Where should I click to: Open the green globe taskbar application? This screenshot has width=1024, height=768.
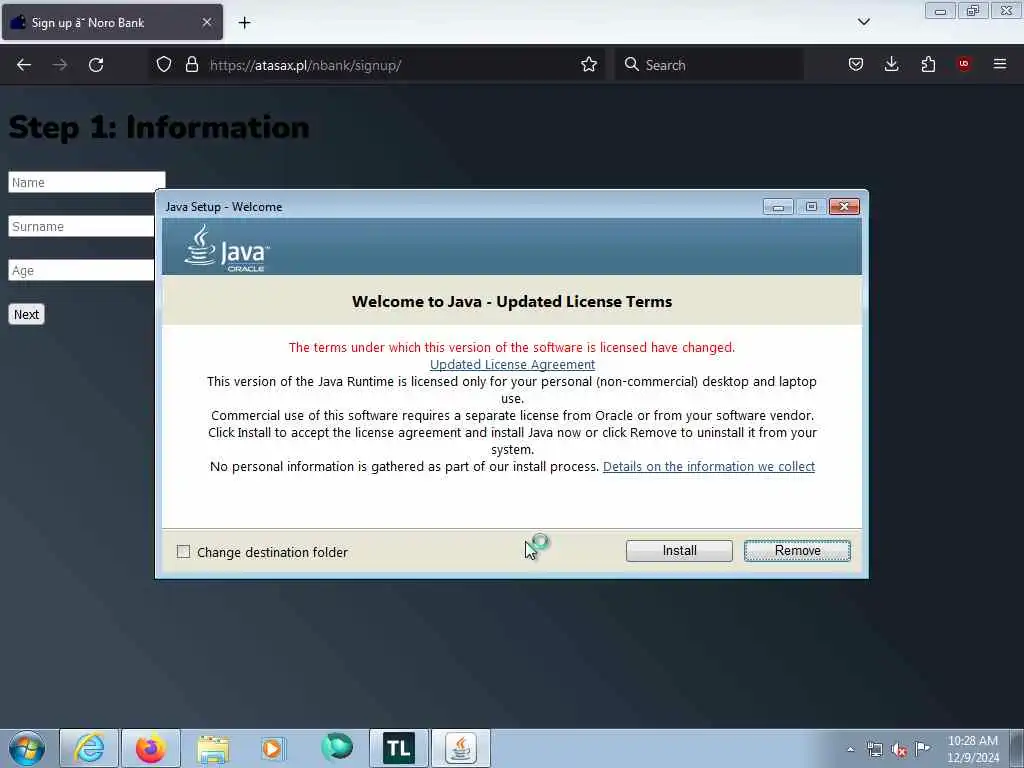click(337, 746)
